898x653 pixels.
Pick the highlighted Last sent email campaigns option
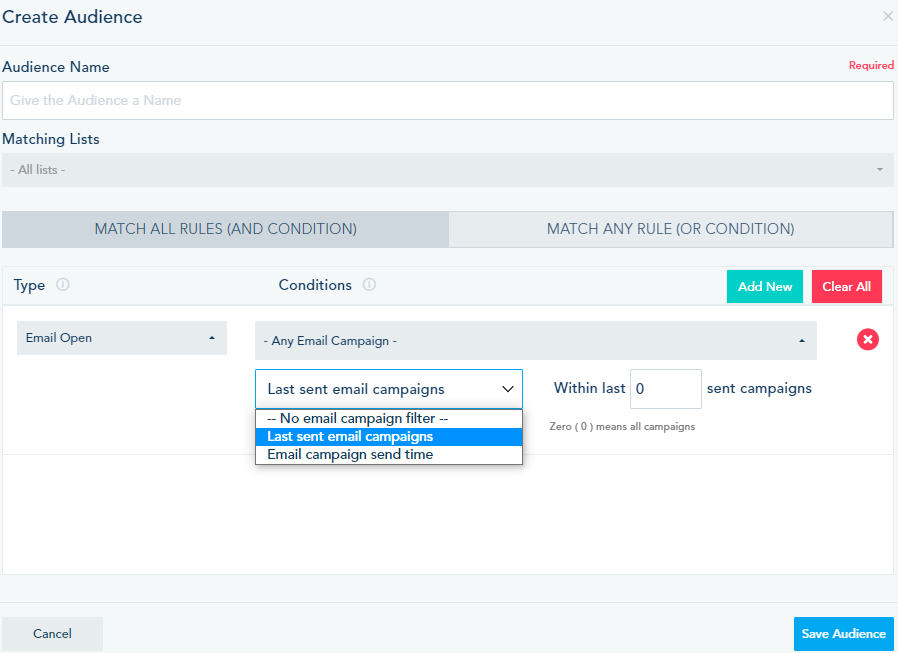pyautogui.click(x=350, y=437)
